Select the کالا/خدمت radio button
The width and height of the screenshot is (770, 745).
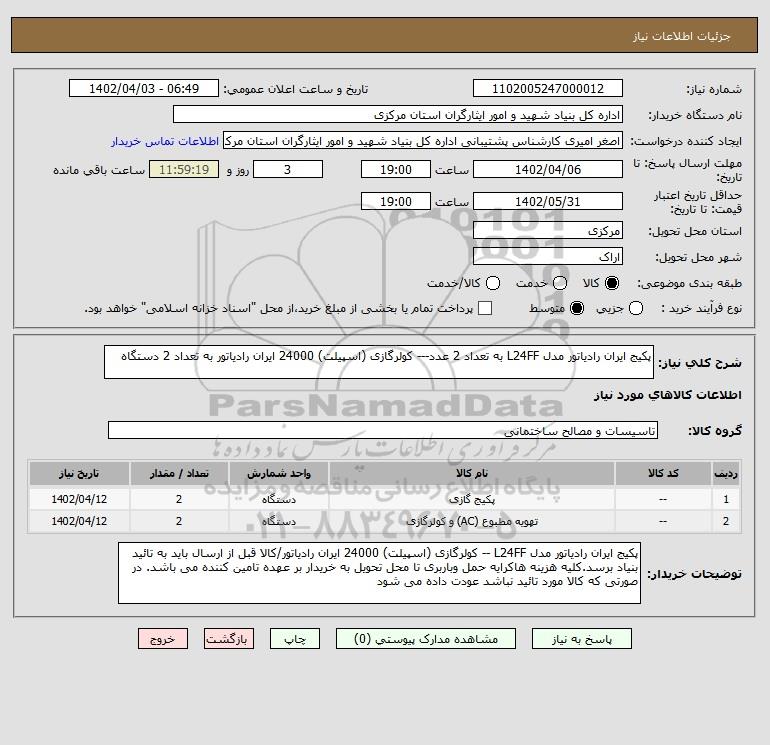(x=493, y=283)
